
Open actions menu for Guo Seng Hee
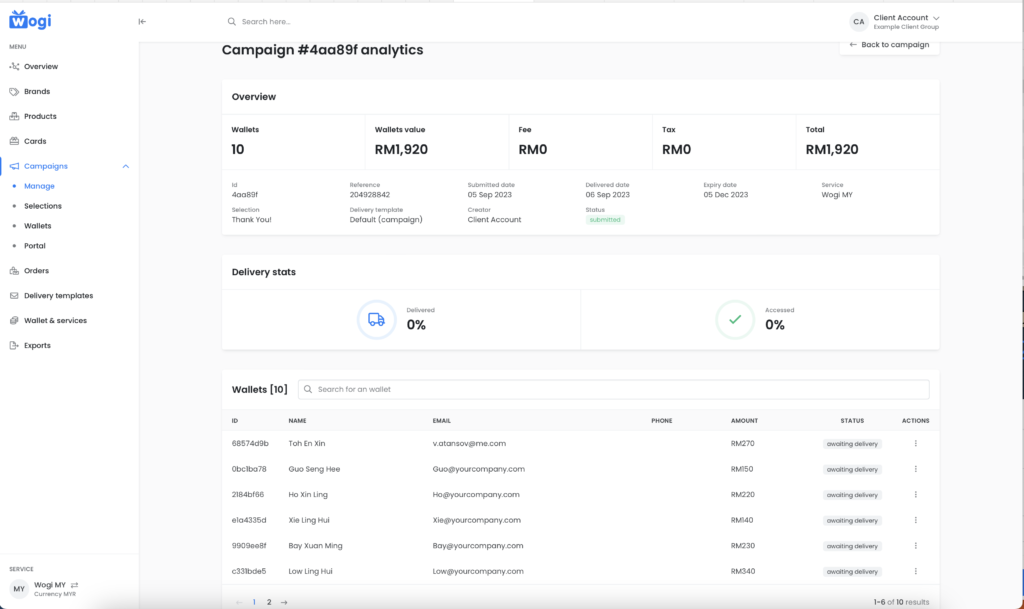point(915,469)
